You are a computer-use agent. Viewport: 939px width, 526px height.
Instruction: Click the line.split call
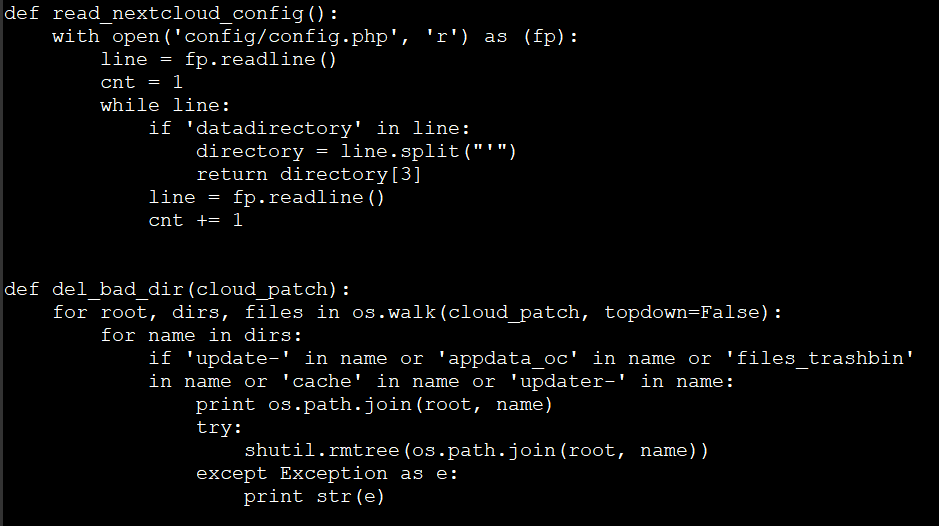428,152
